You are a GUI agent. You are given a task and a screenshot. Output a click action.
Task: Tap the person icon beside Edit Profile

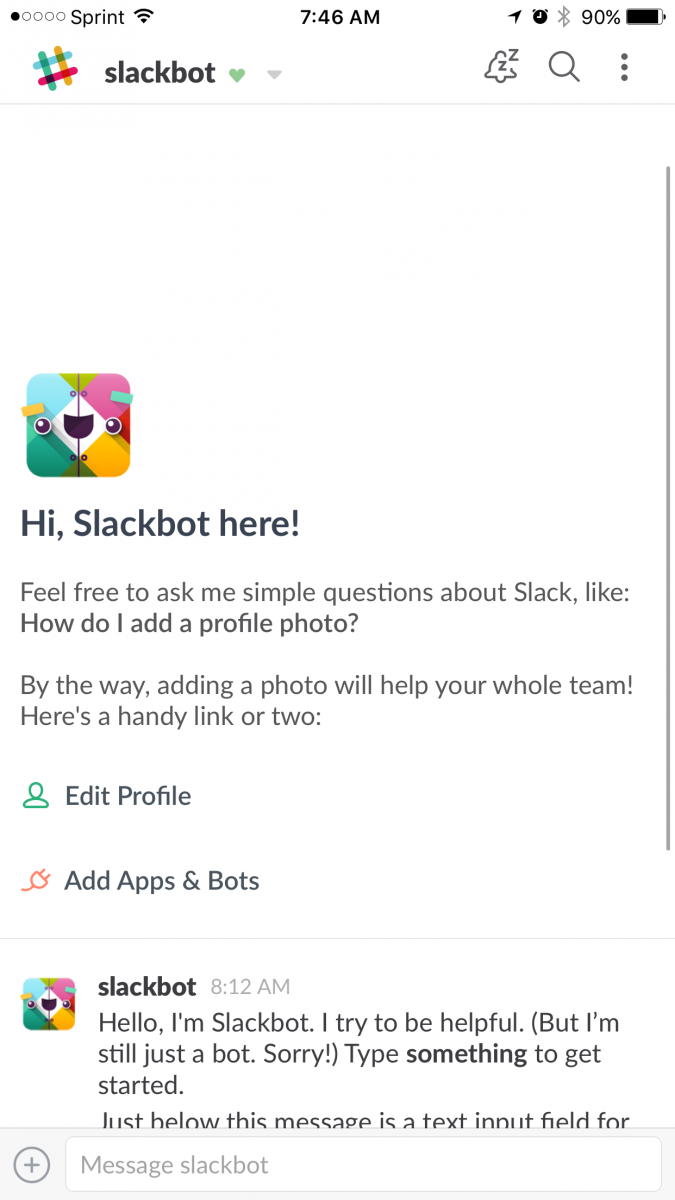tap(36, 796)
